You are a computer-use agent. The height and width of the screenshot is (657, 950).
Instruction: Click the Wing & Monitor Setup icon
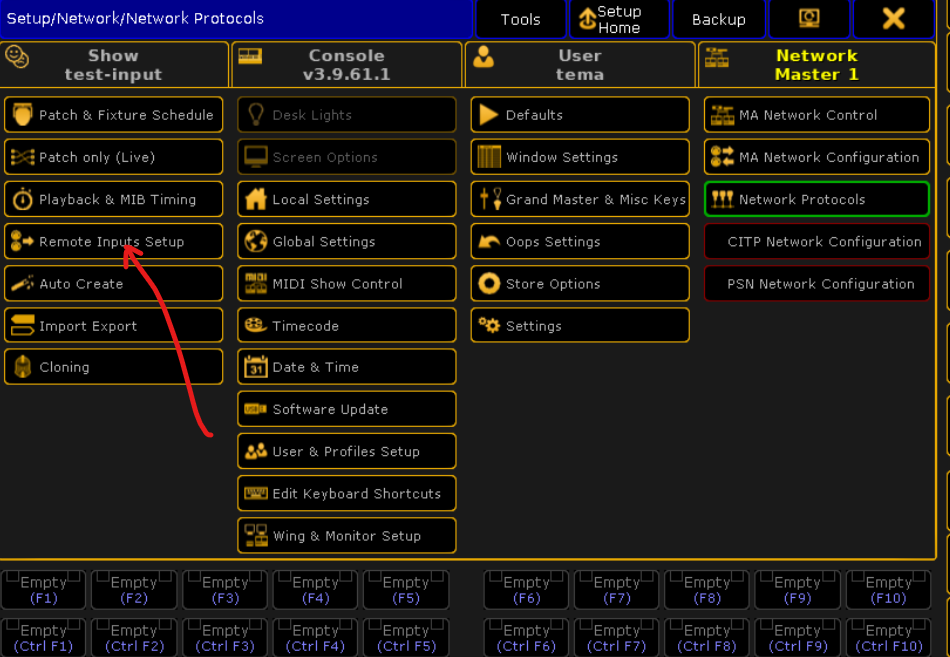tap(256, 536)
